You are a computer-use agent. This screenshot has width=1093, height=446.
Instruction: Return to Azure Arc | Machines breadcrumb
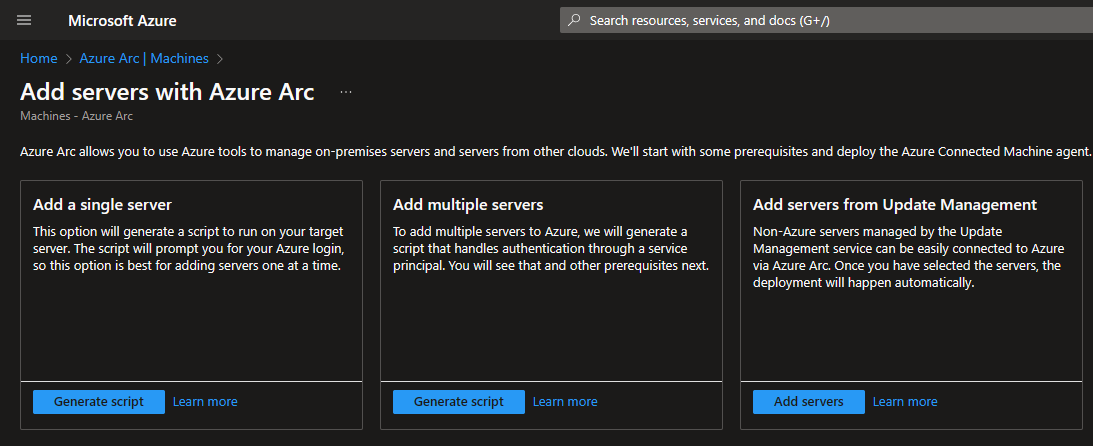[144, 59]
